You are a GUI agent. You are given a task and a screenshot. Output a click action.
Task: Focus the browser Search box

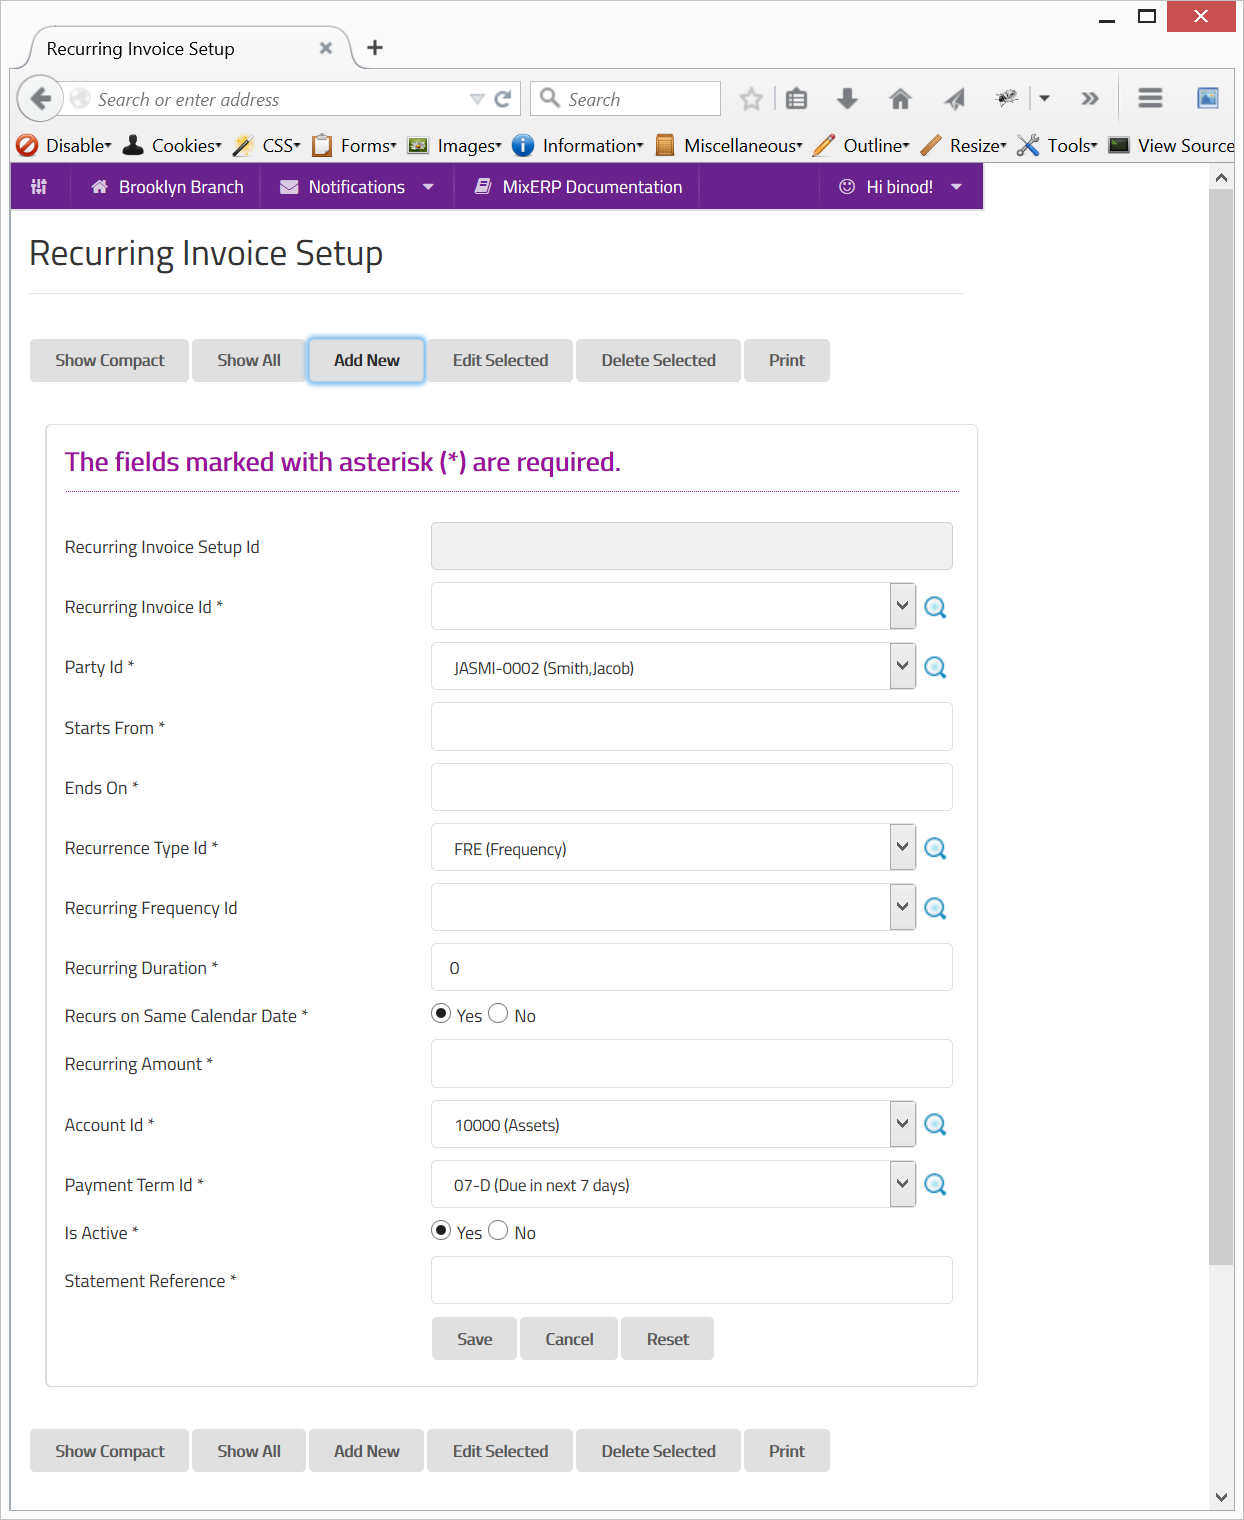[x=625, y=99]
